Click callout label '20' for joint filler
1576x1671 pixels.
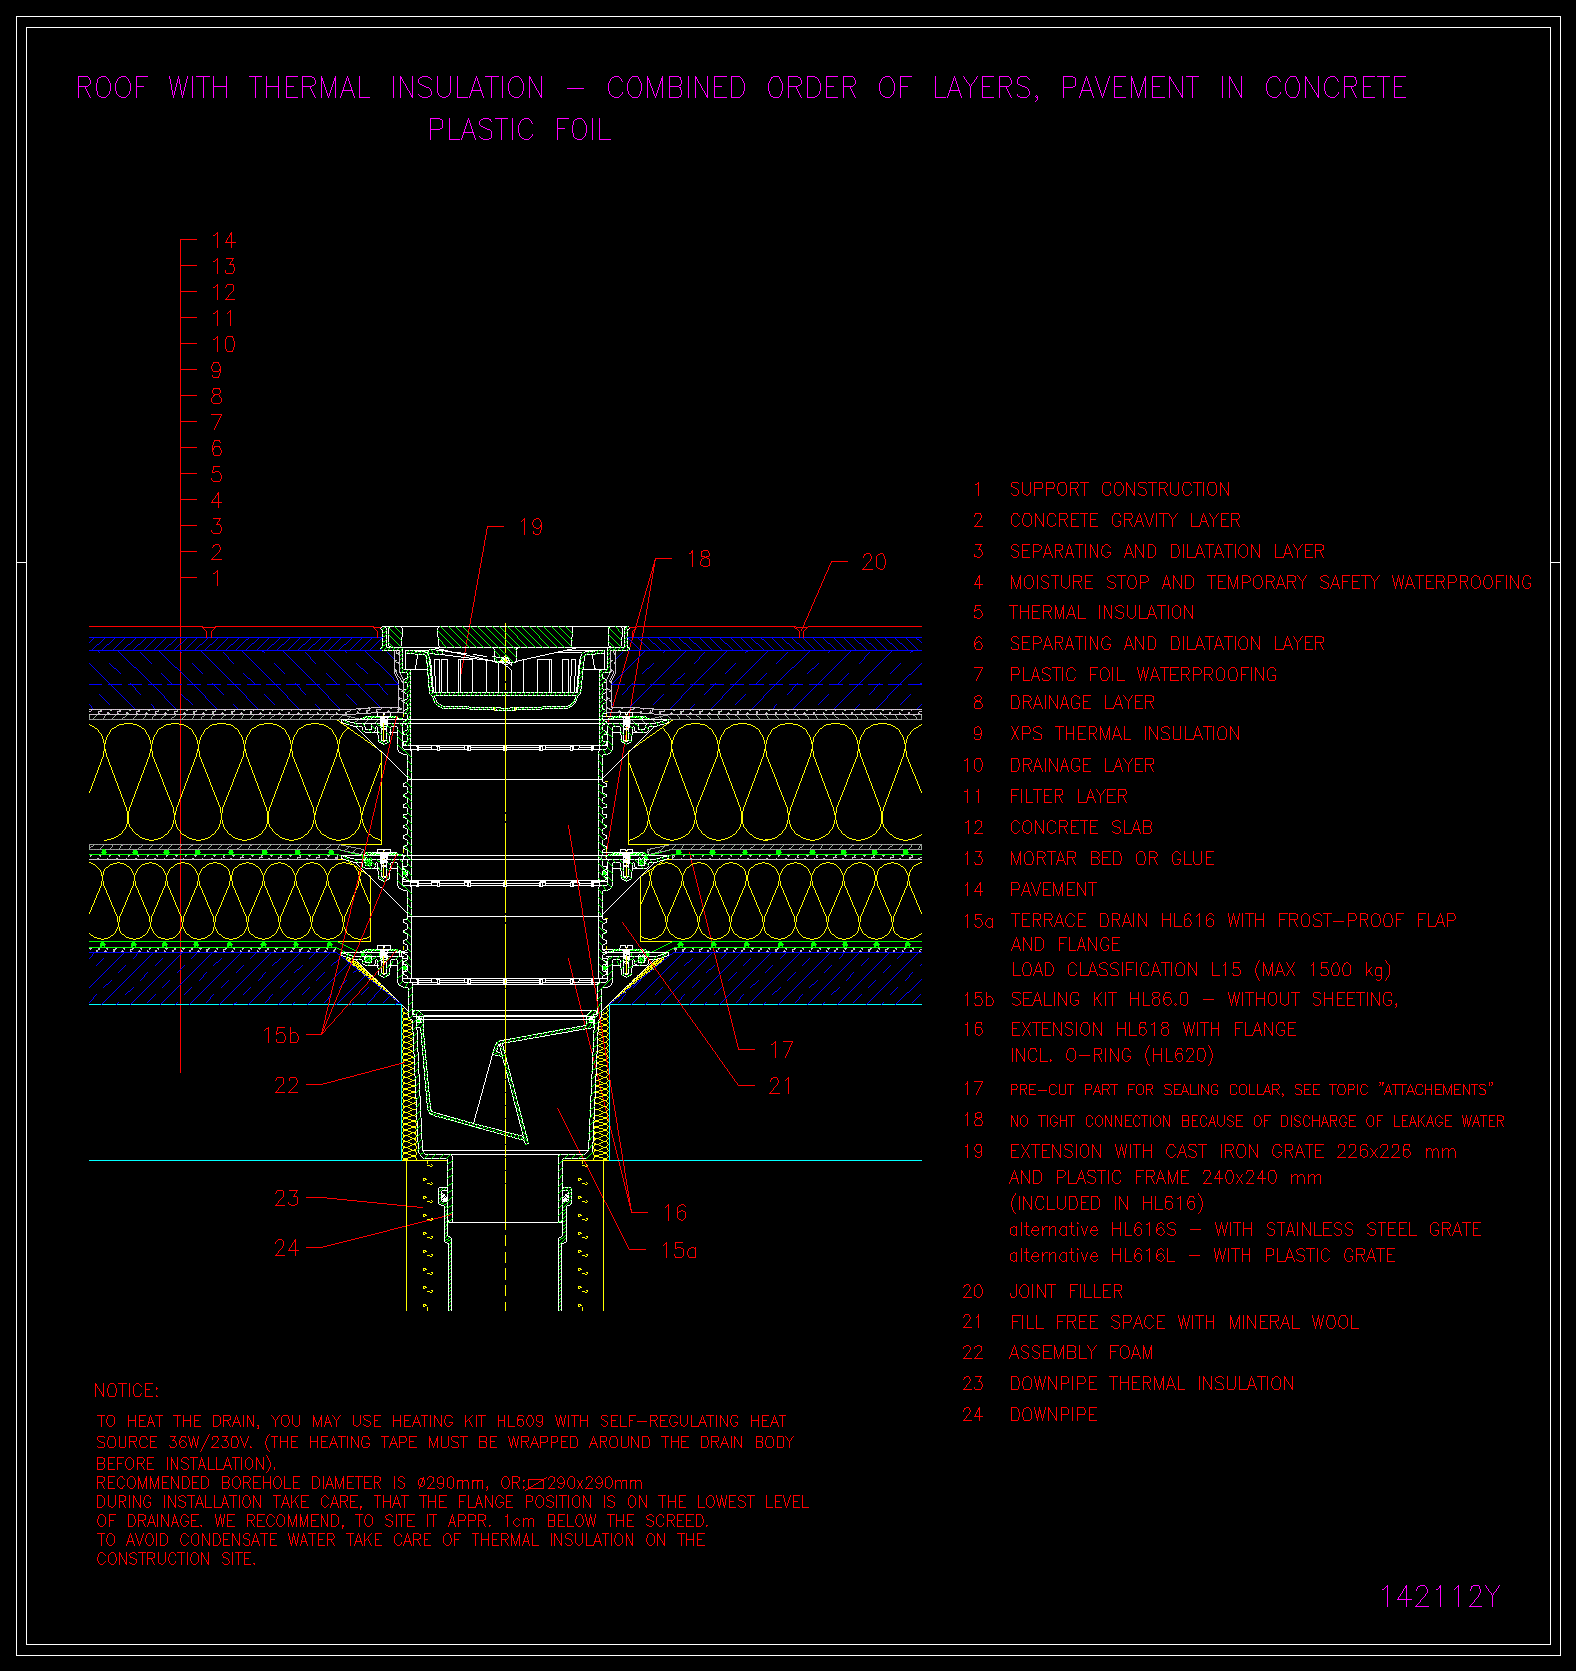[x=874, y=562]
